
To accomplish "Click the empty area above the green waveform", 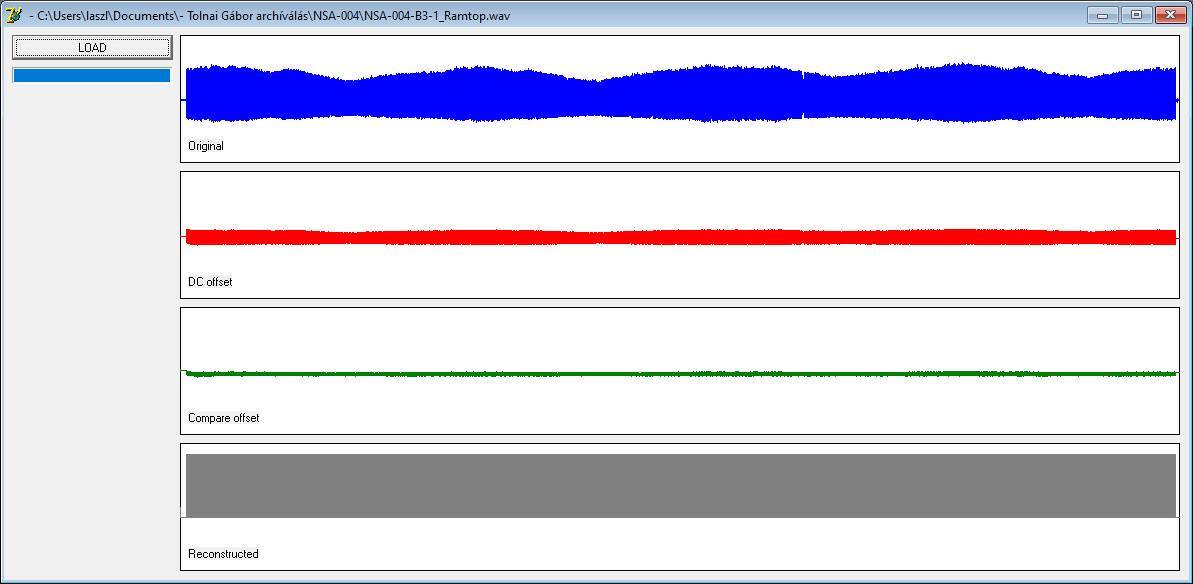I will [681, 338].
